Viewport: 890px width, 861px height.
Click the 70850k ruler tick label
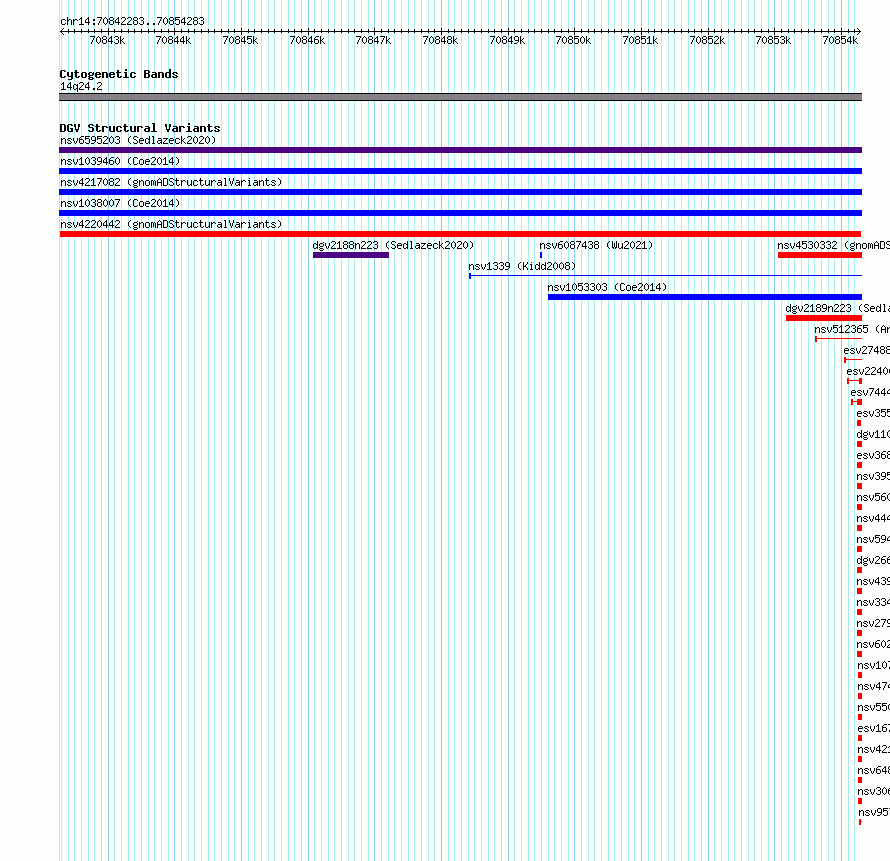pos(573,40)
